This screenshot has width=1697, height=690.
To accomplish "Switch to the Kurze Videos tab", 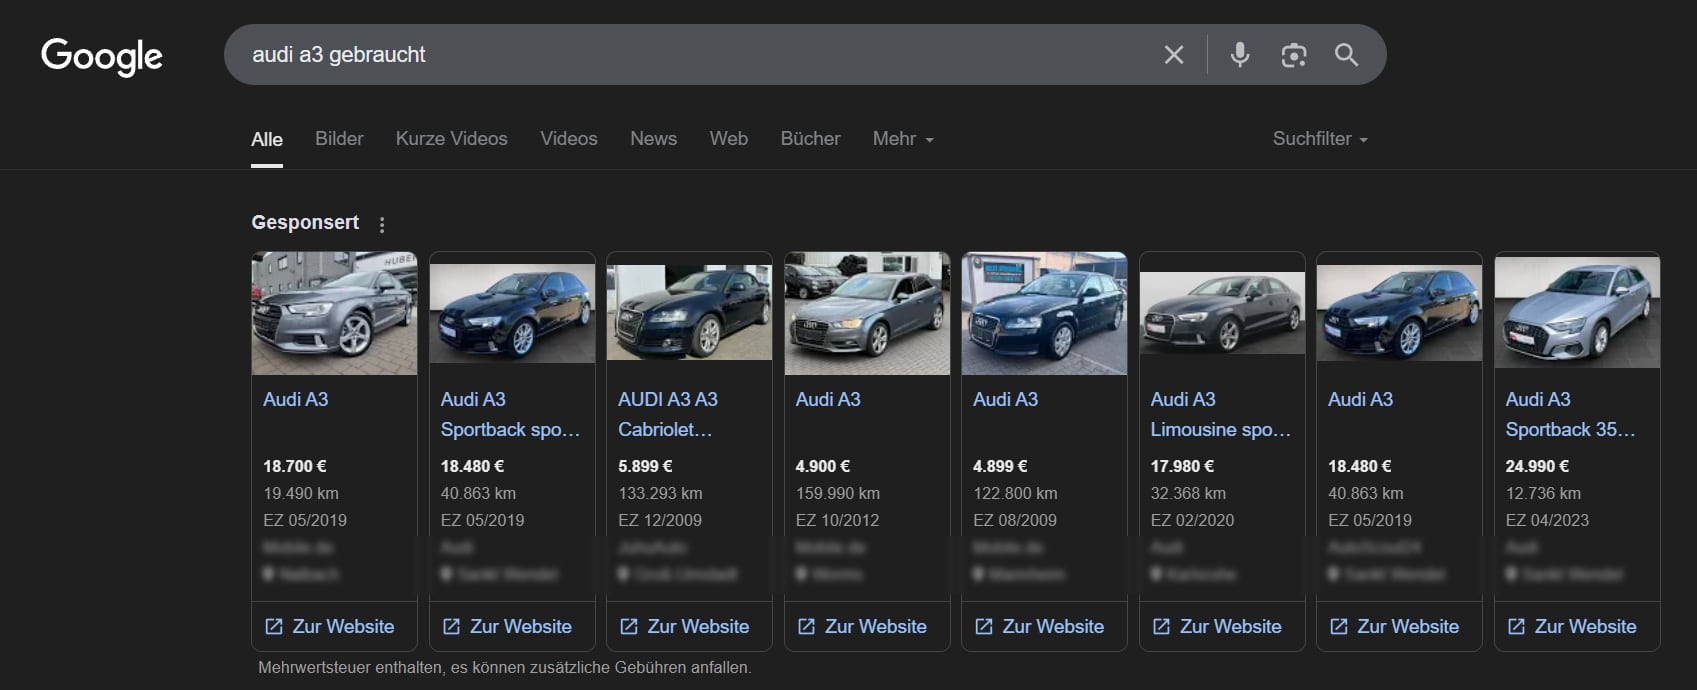I will pos(451,139).
